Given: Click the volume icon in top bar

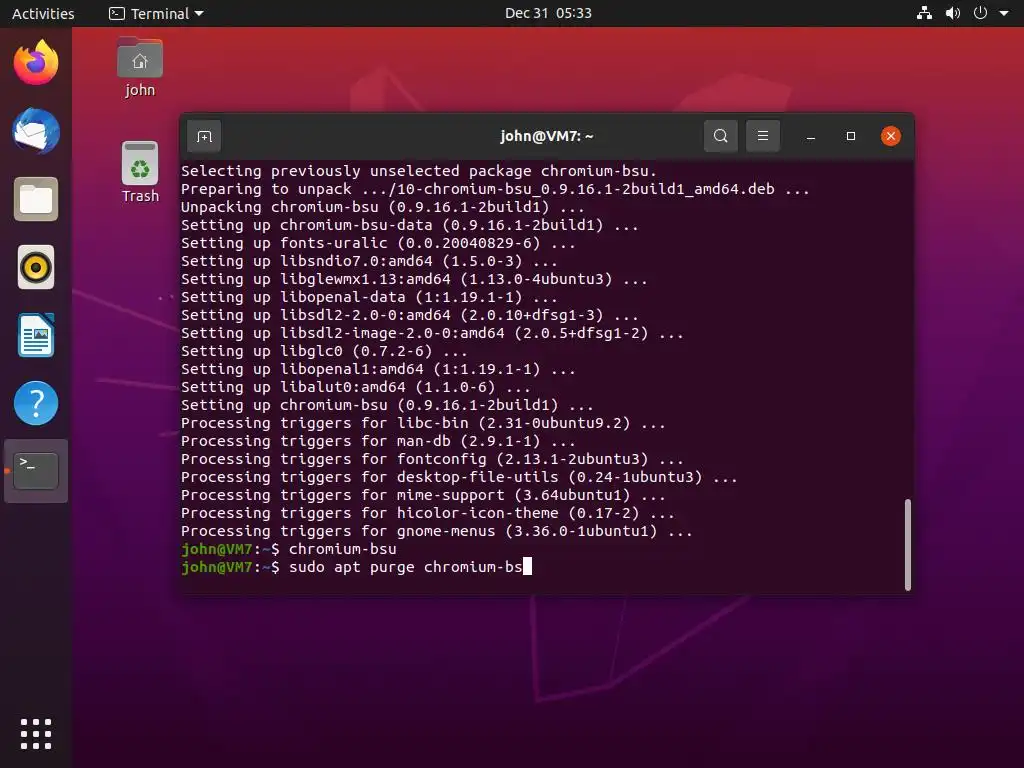Looking at the screenshot, I should coord(953,13).
